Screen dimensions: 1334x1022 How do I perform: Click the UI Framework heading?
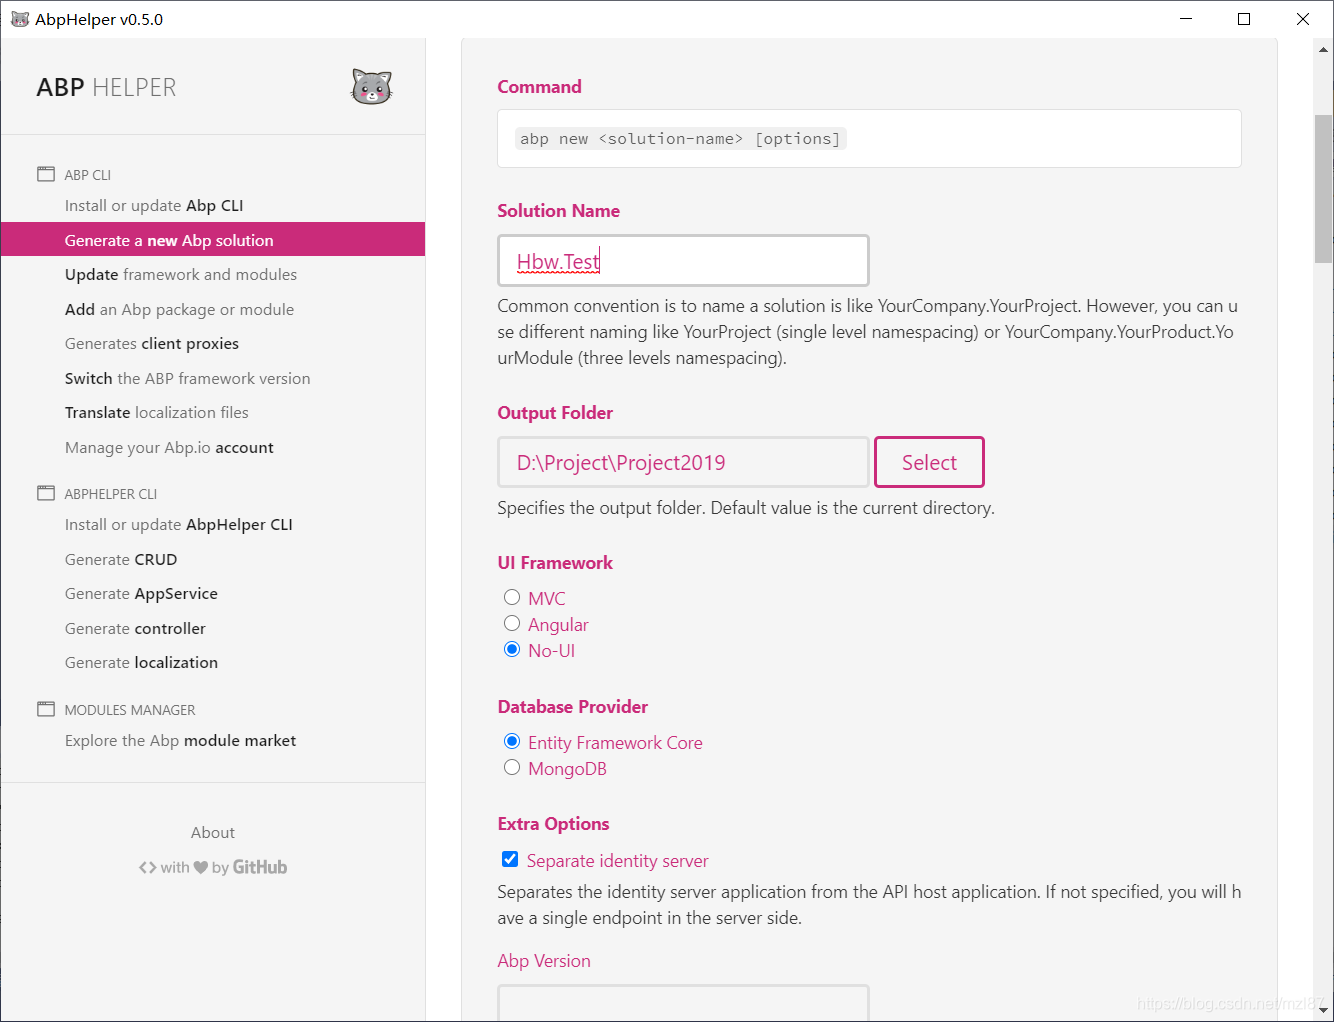point(555,562)
